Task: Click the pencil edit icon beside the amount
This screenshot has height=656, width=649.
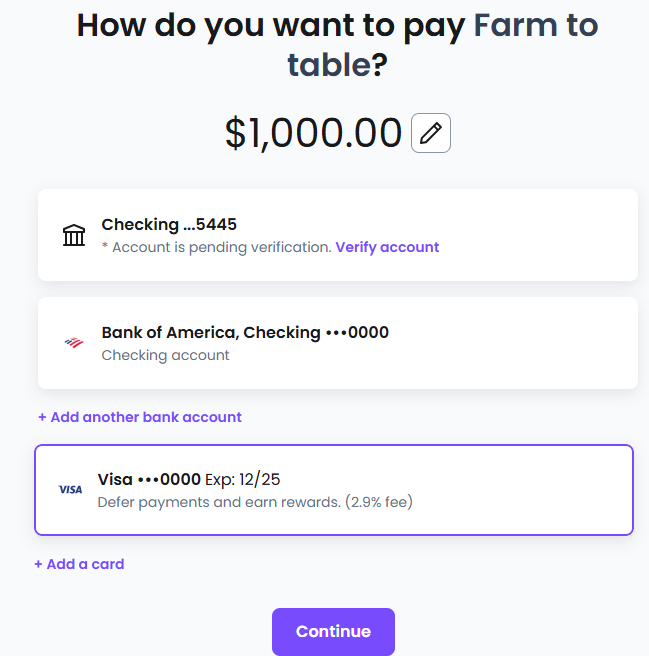Action: [431, 133]
